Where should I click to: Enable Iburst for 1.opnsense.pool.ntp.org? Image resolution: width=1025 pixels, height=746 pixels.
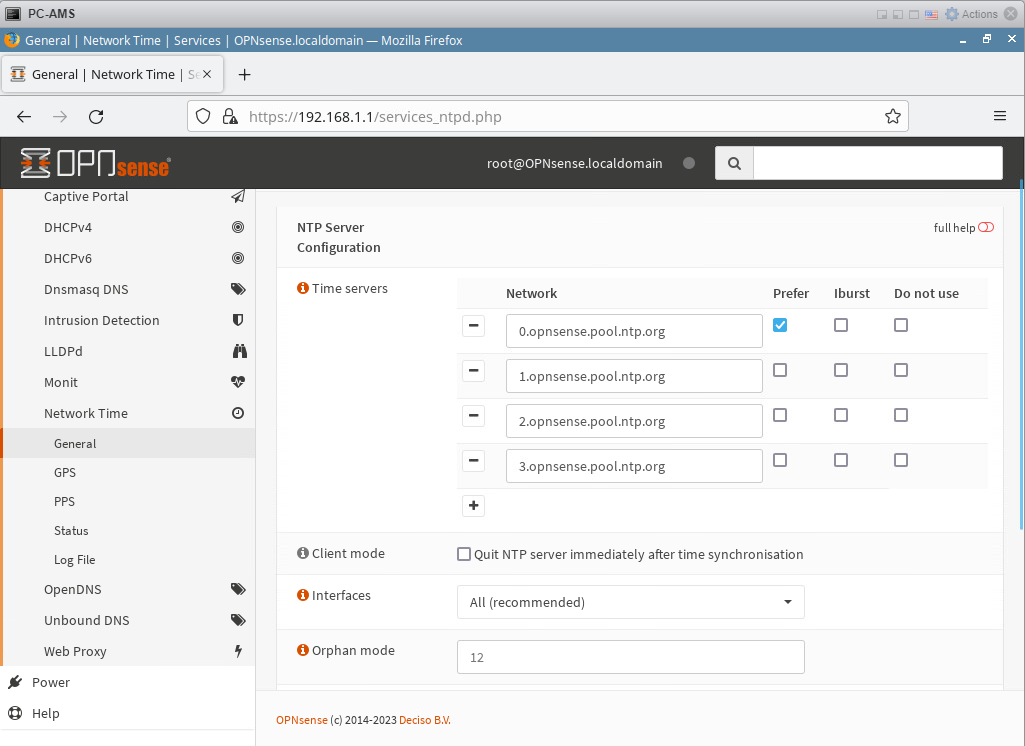[x=841, y=370]
